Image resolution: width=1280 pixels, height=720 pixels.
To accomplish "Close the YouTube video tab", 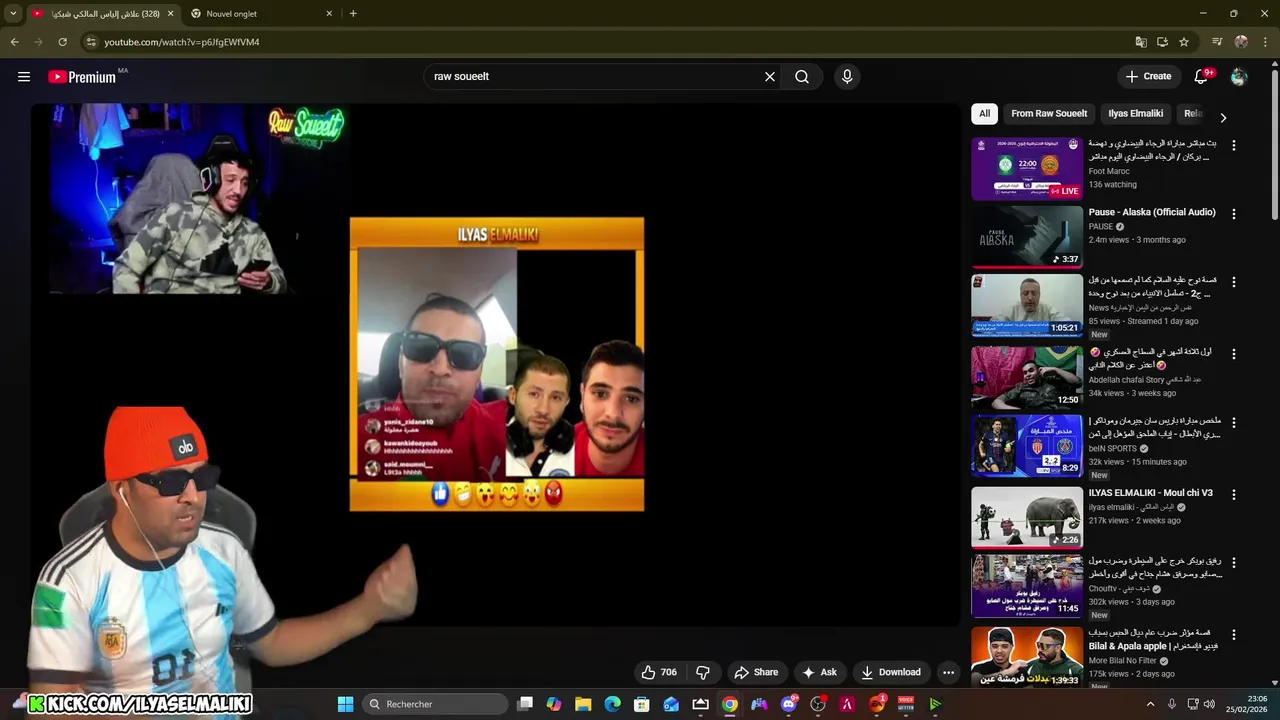I will [170, 14].
